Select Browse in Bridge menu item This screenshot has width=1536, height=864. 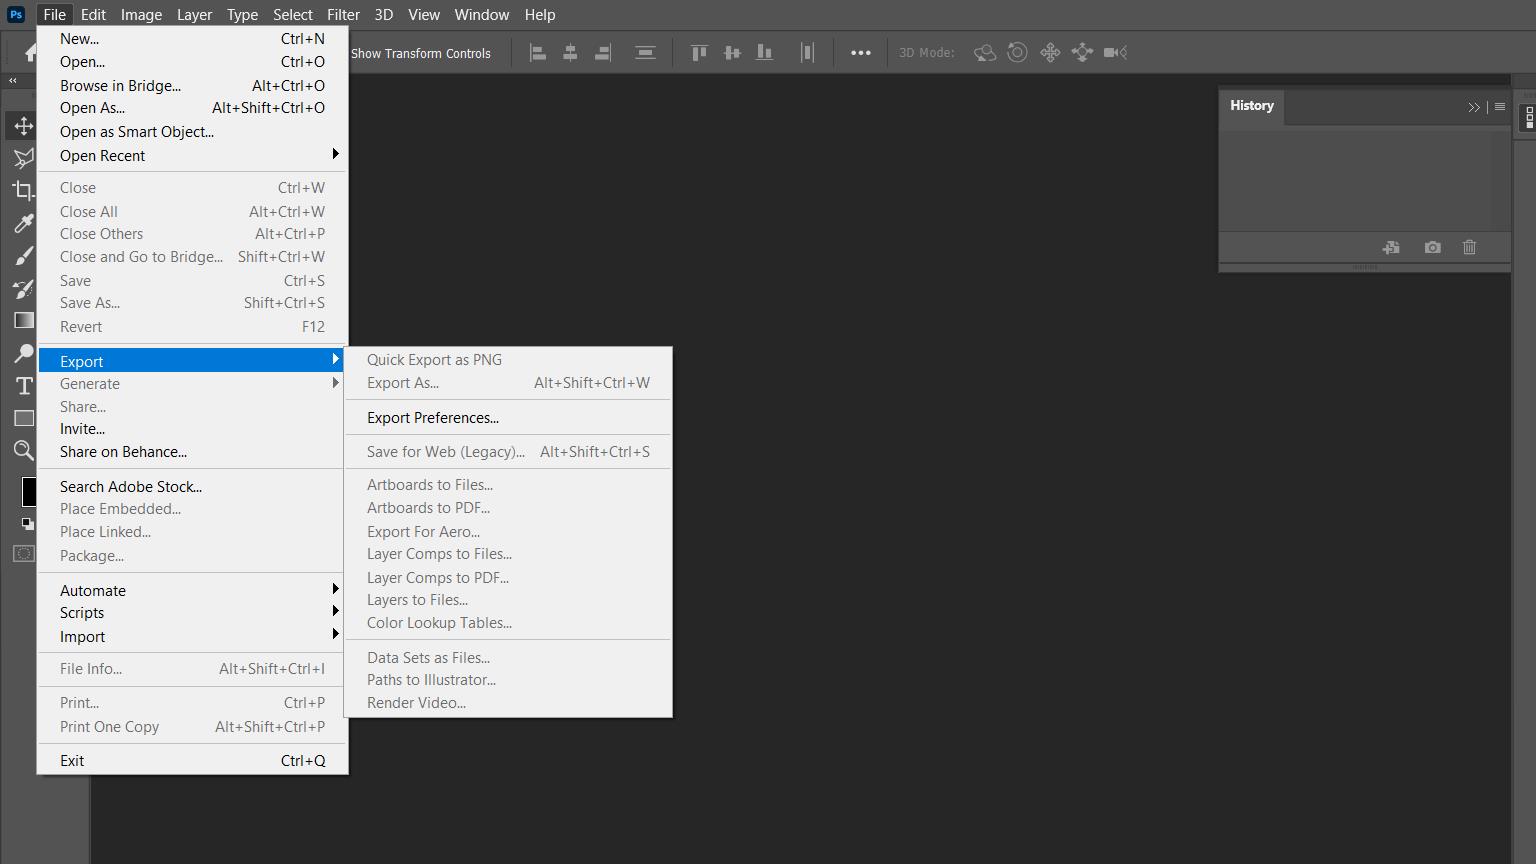[x=120, y=86]
